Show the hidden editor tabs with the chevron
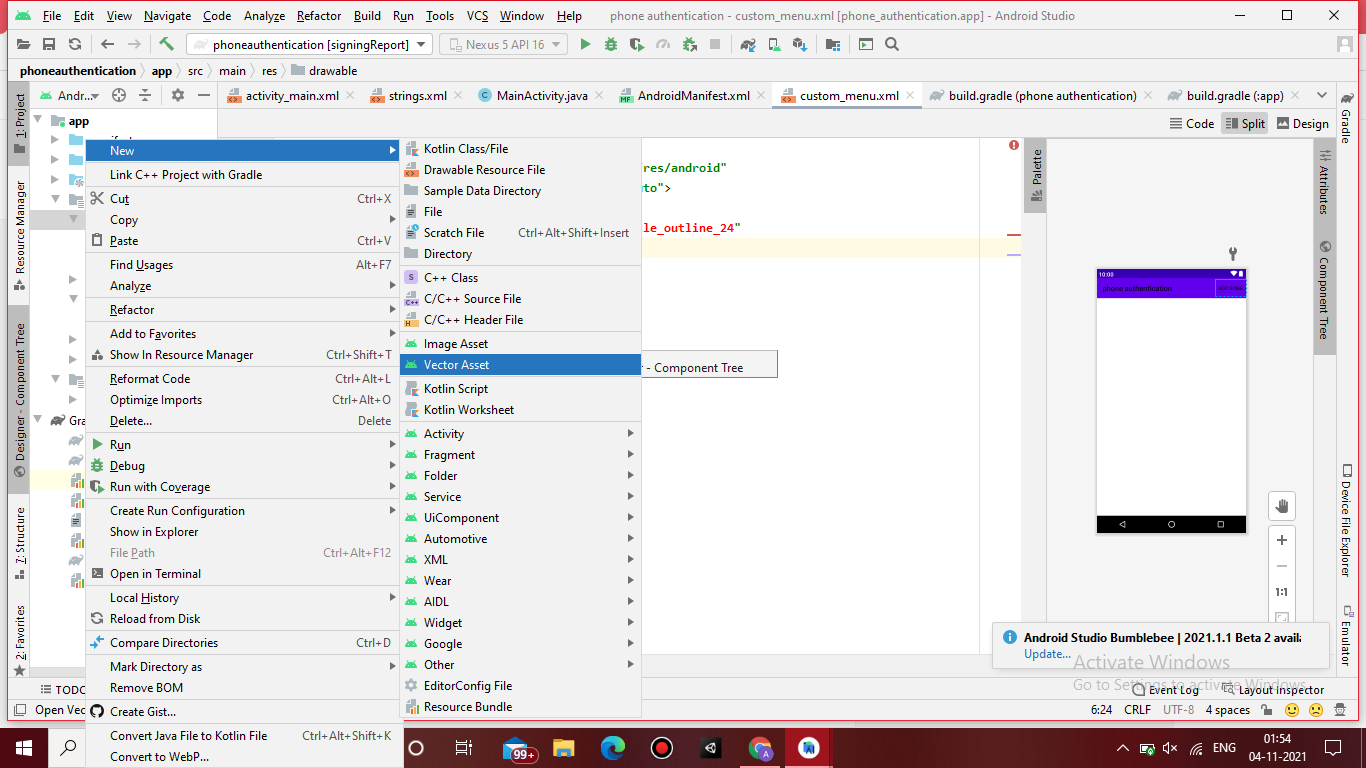Image resolution: width=1366 pixels, height=768 pixels. (1321, 95)
